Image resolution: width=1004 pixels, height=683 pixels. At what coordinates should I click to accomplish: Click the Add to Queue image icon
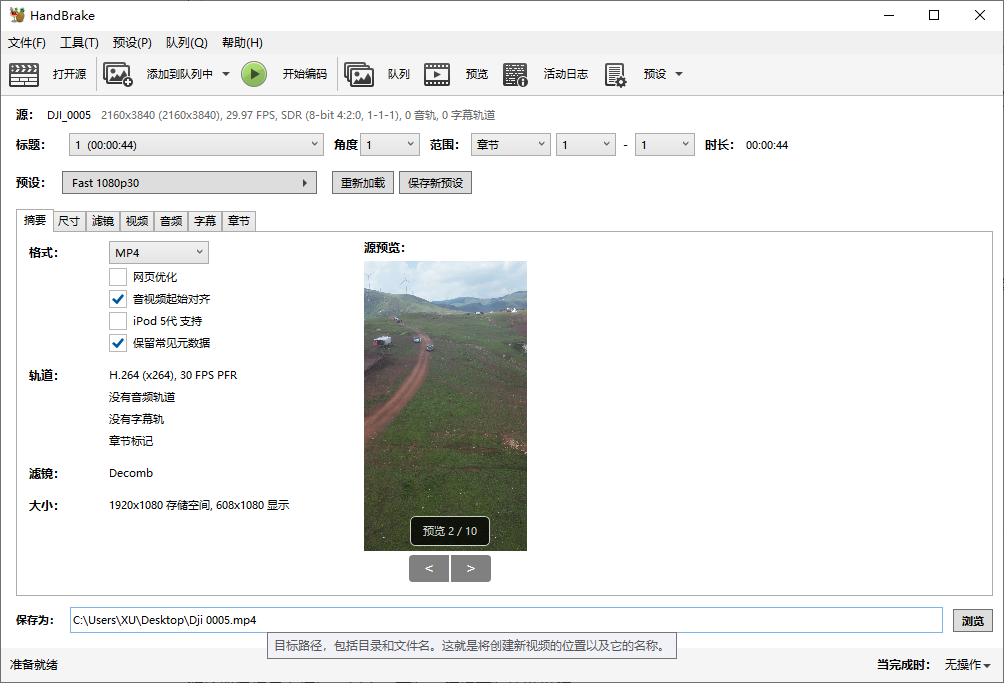click(x=118, y=74)
